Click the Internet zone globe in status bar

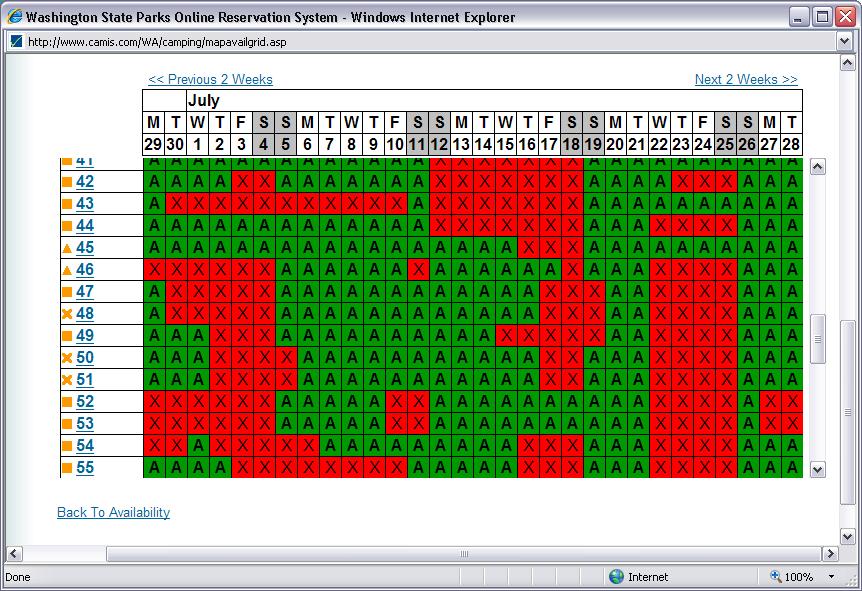tap(616, 577)
